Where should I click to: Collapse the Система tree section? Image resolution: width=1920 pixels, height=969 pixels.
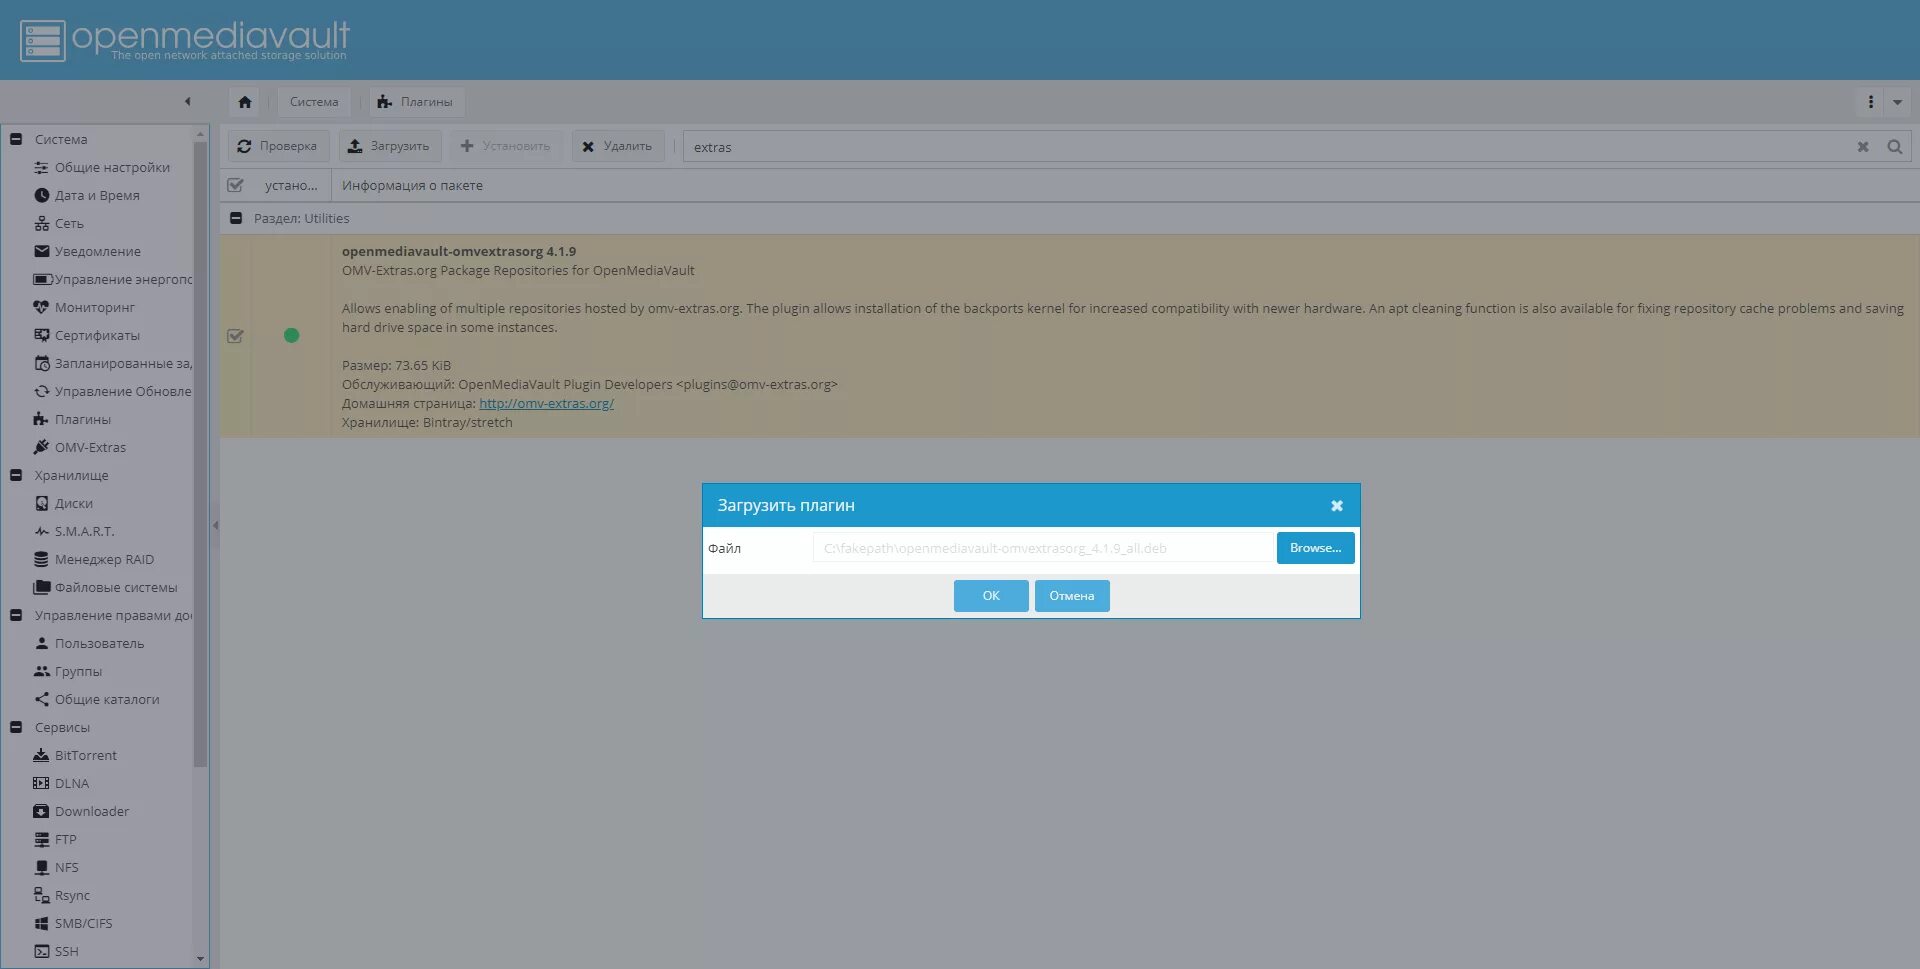[x=16, y=139]
